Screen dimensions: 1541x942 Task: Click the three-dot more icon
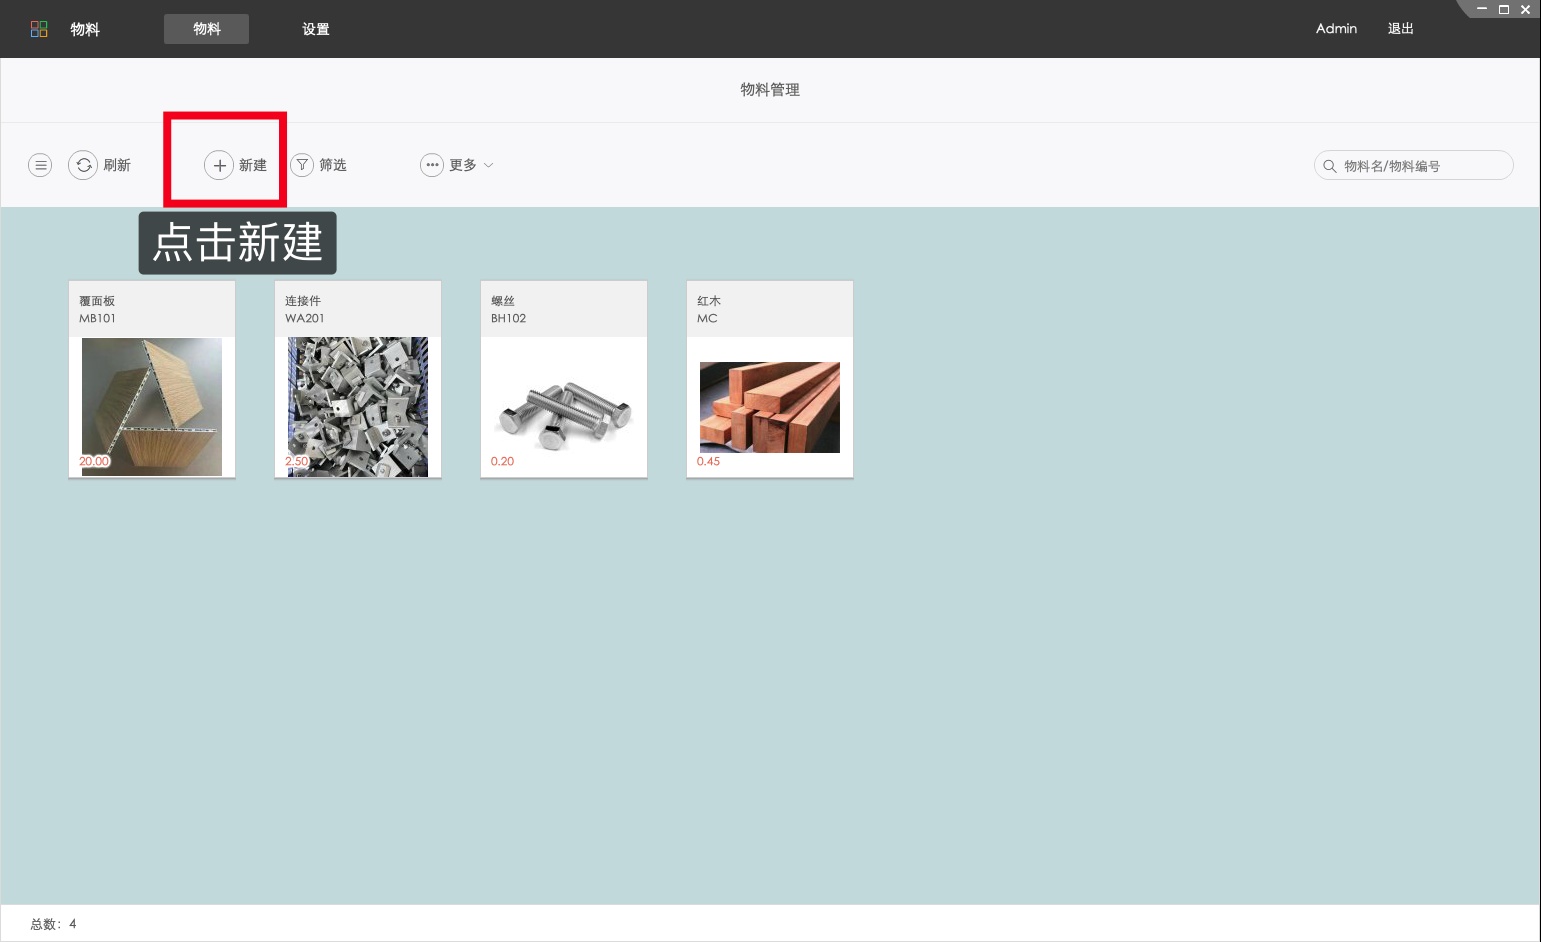pyautogui.click(x=432, y=165)
